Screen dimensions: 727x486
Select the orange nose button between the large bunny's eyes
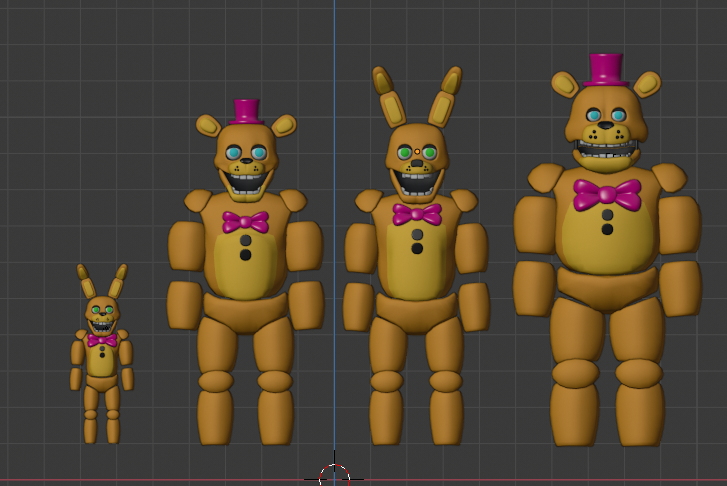[417, 152]
